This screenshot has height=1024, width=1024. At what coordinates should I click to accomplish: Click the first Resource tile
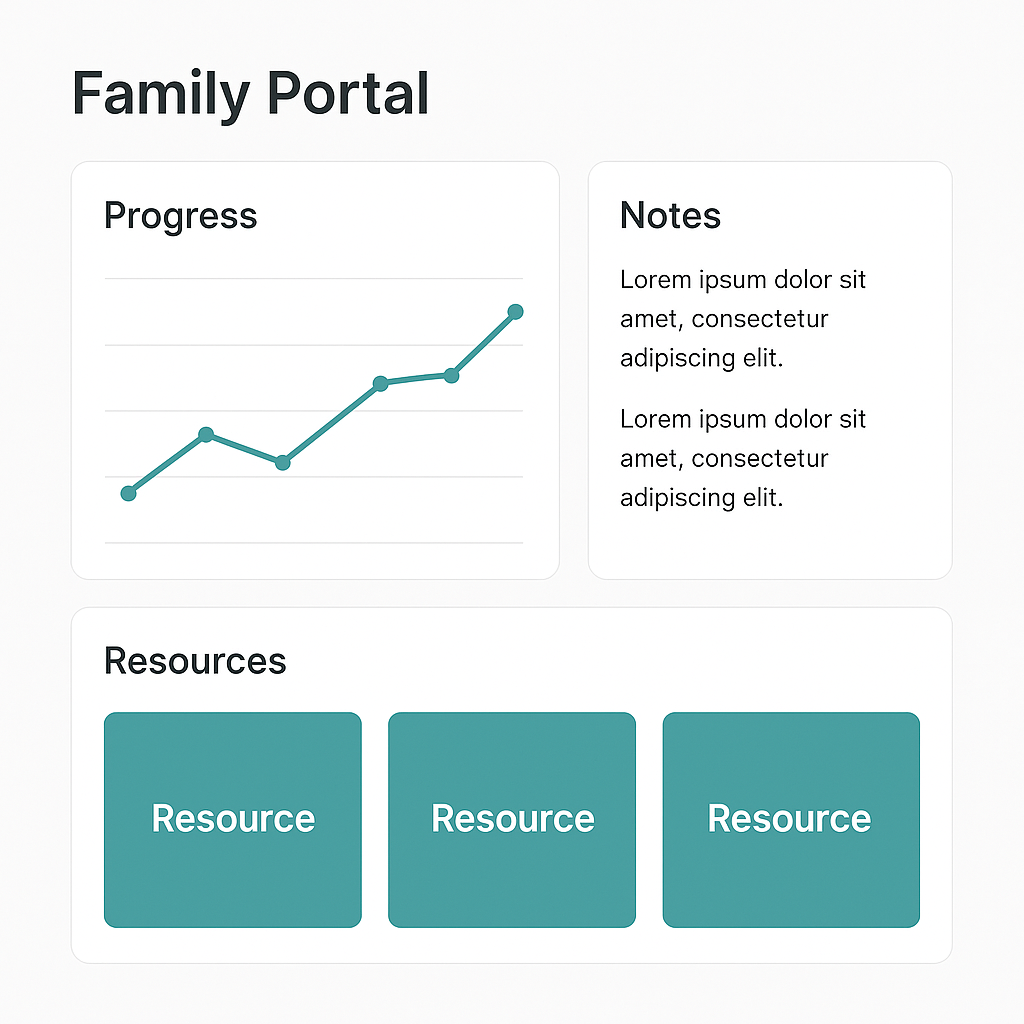coord(232,818)
